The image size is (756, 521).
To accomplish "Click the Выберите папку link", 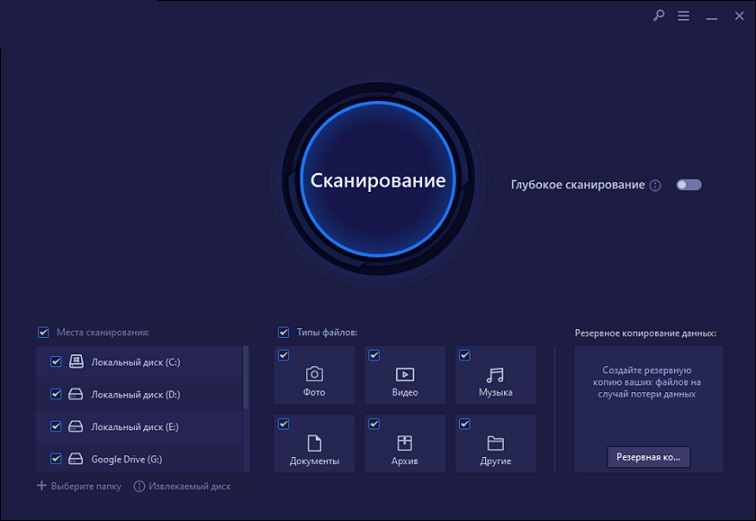I will click(86, 486).
